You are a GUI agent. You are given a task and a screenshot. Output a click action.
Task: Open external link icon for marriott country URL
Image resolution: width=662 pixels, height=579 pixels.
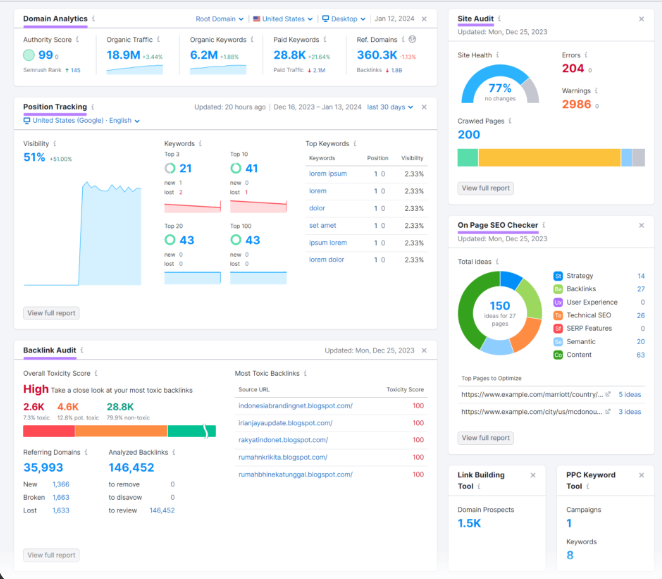[608, 394]
